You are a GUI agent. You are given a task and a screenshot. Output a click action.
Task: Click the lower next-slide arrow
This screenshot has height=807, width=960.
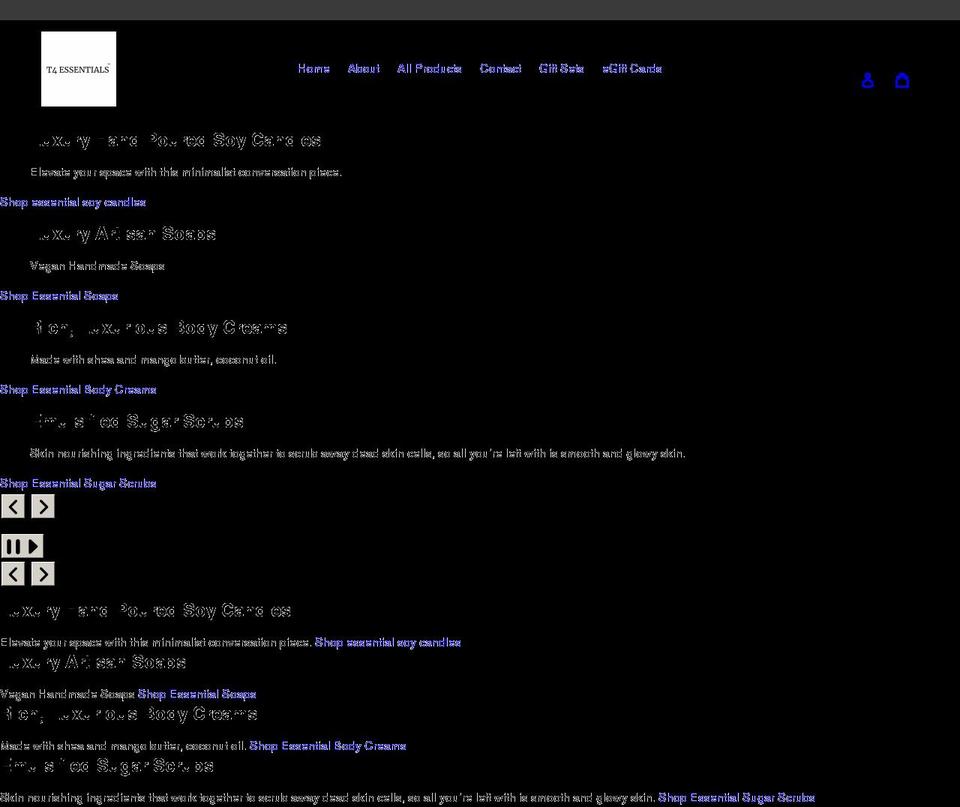(42, 573)
